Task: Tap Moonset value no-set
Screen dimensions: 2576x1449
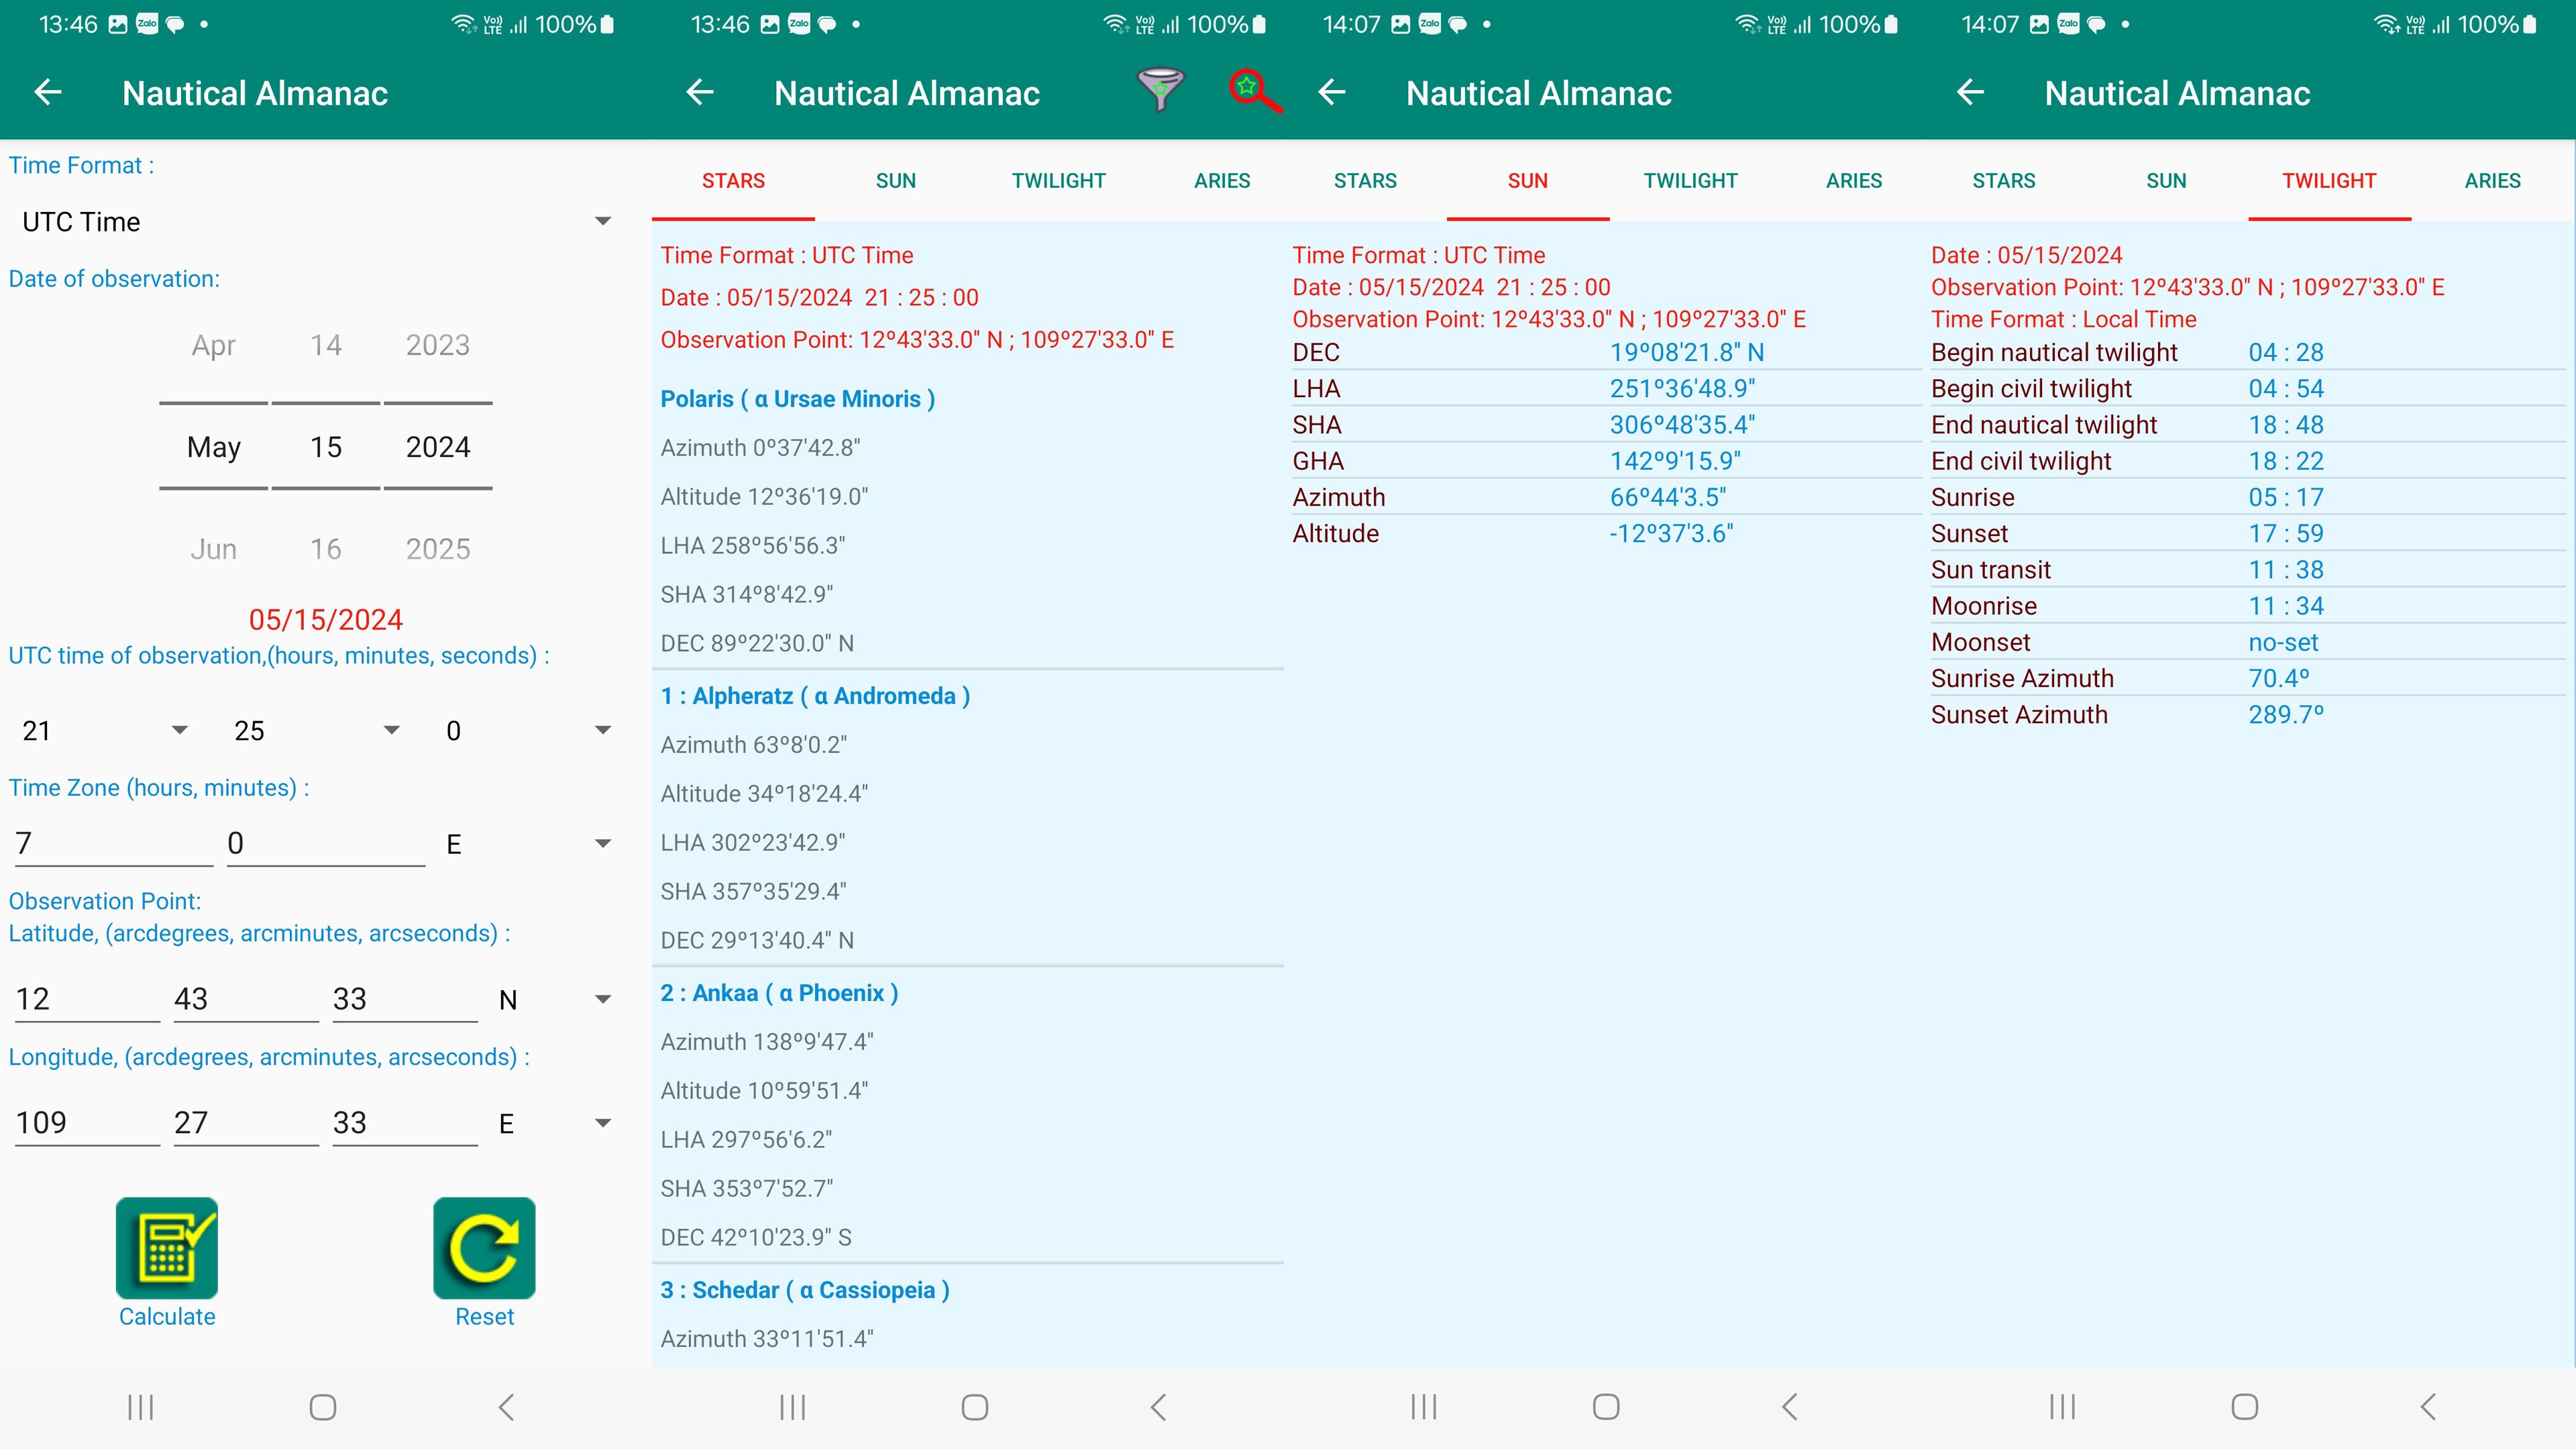Action: (x=2283, y=643)
